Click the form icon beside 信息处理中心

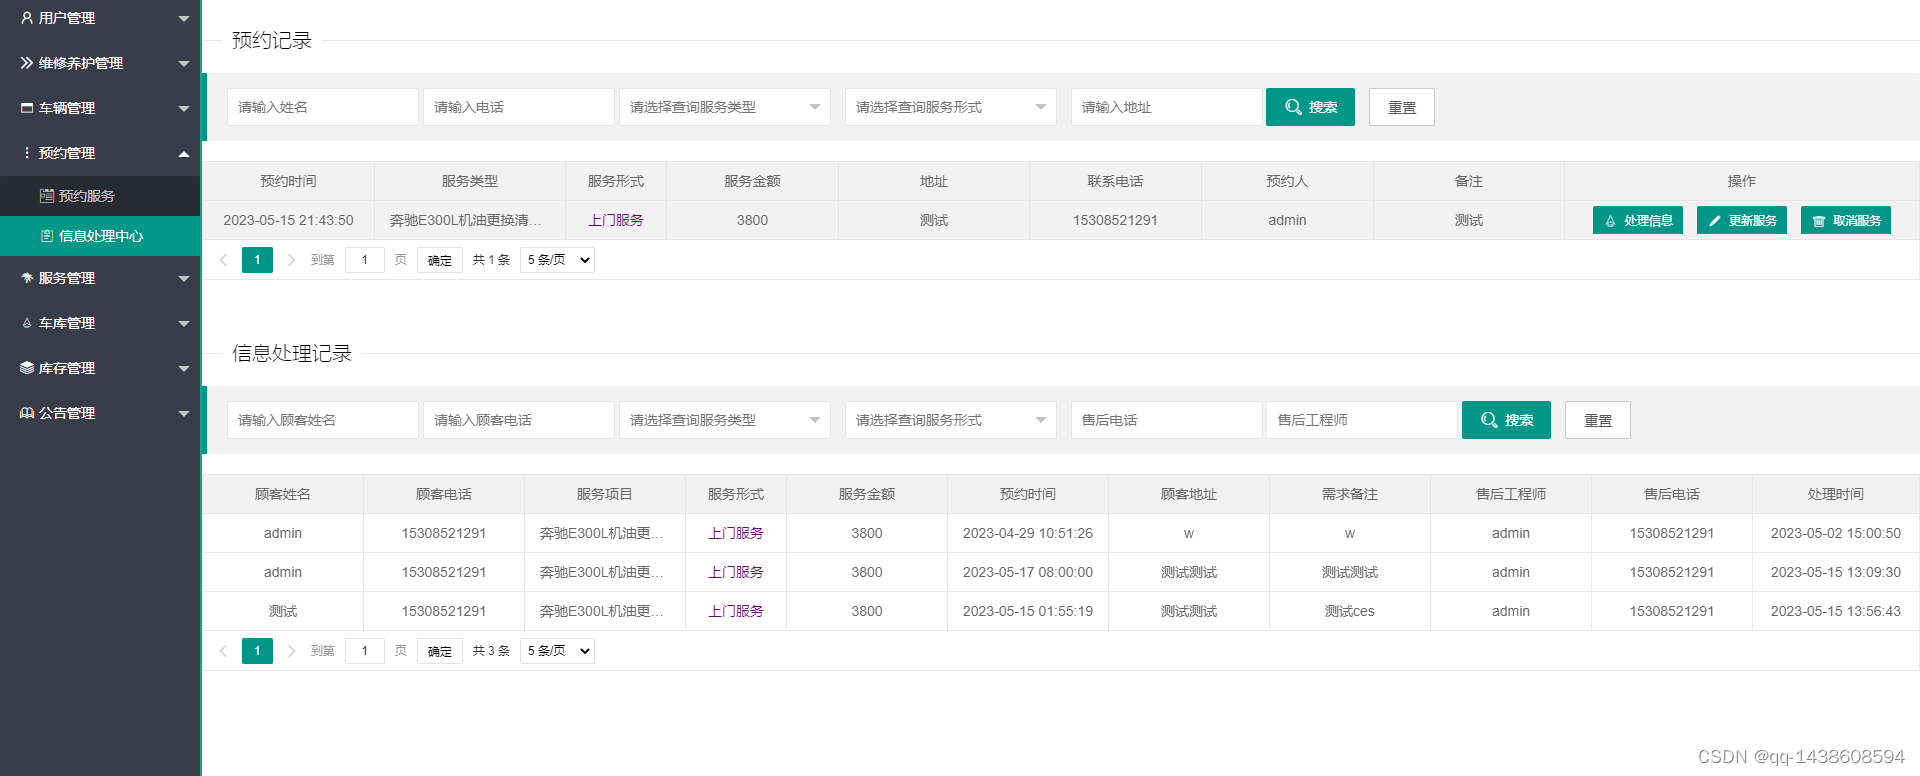click(x=47, y=236)
